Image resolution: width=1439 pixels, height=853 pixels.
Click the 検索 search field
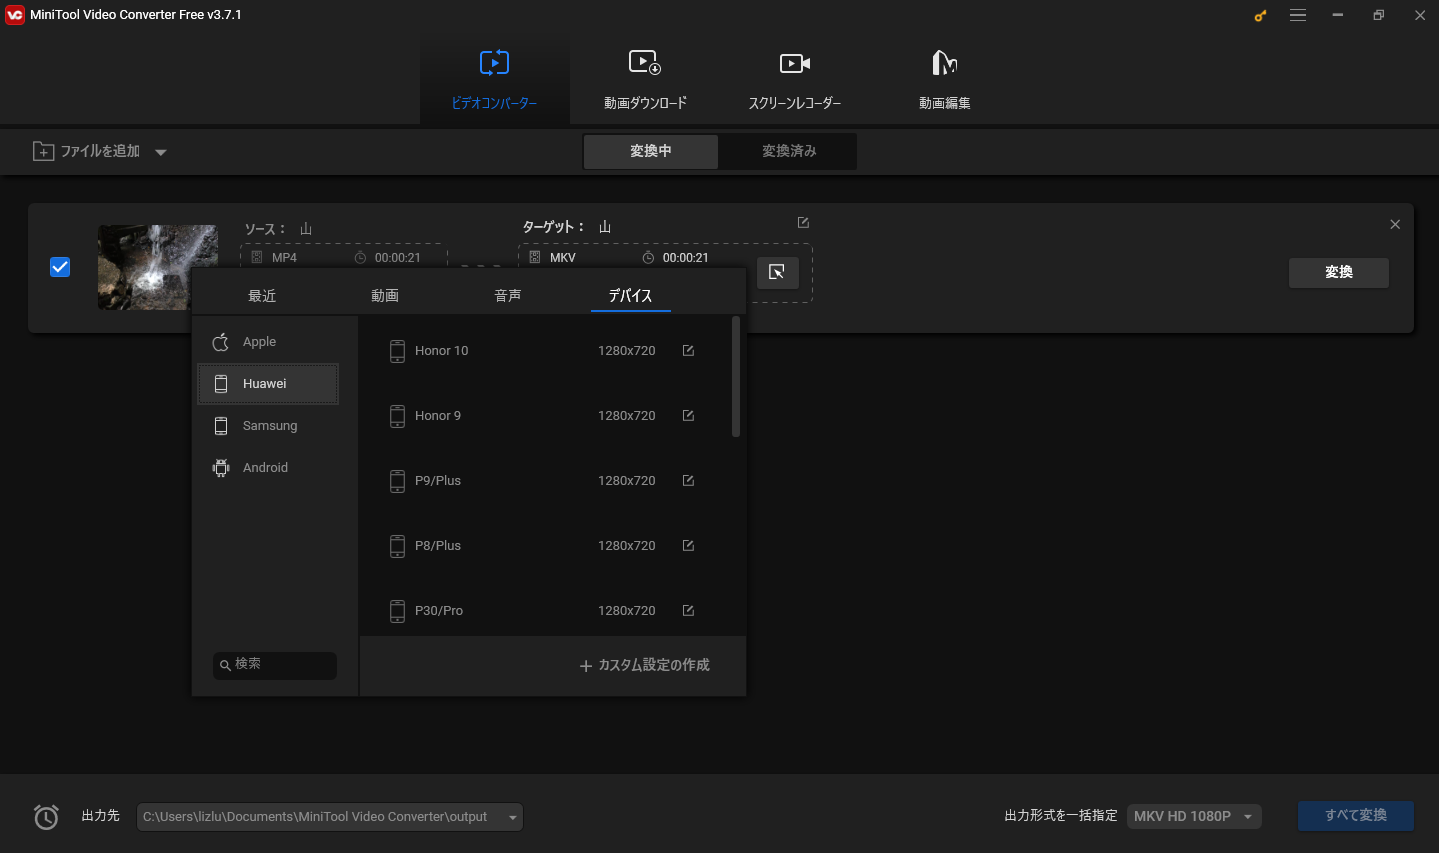pyautogui.click(x=275, y=665)
